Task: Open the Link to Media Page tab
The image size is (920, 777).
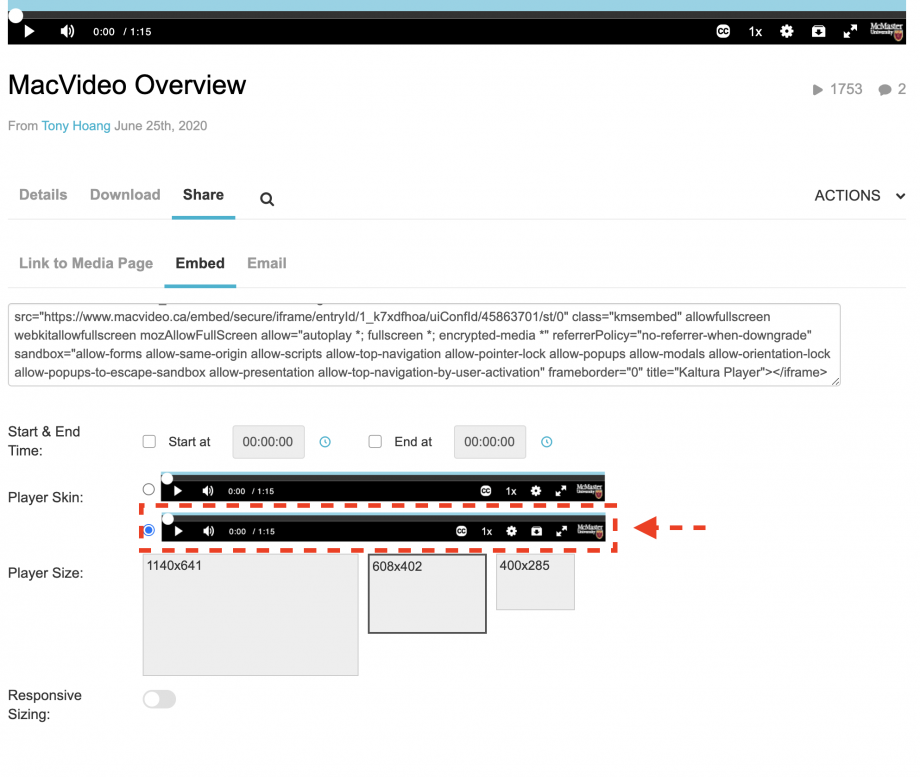Action: tap(86, 263)
